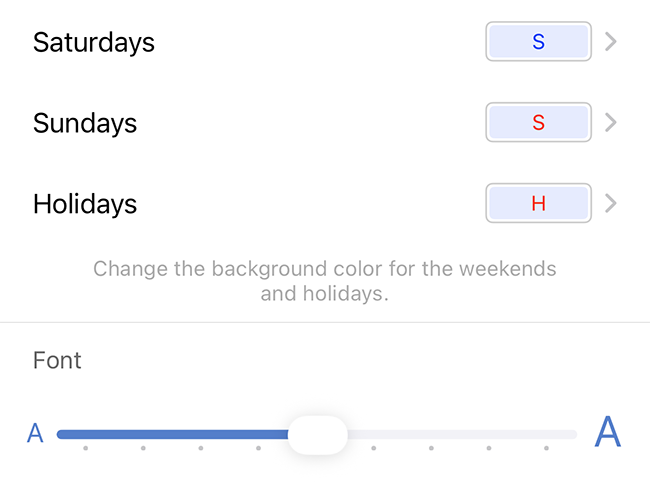The image size is (650, 500).
Task: Click the weekends and holidays description text
Action: [325, 281]
